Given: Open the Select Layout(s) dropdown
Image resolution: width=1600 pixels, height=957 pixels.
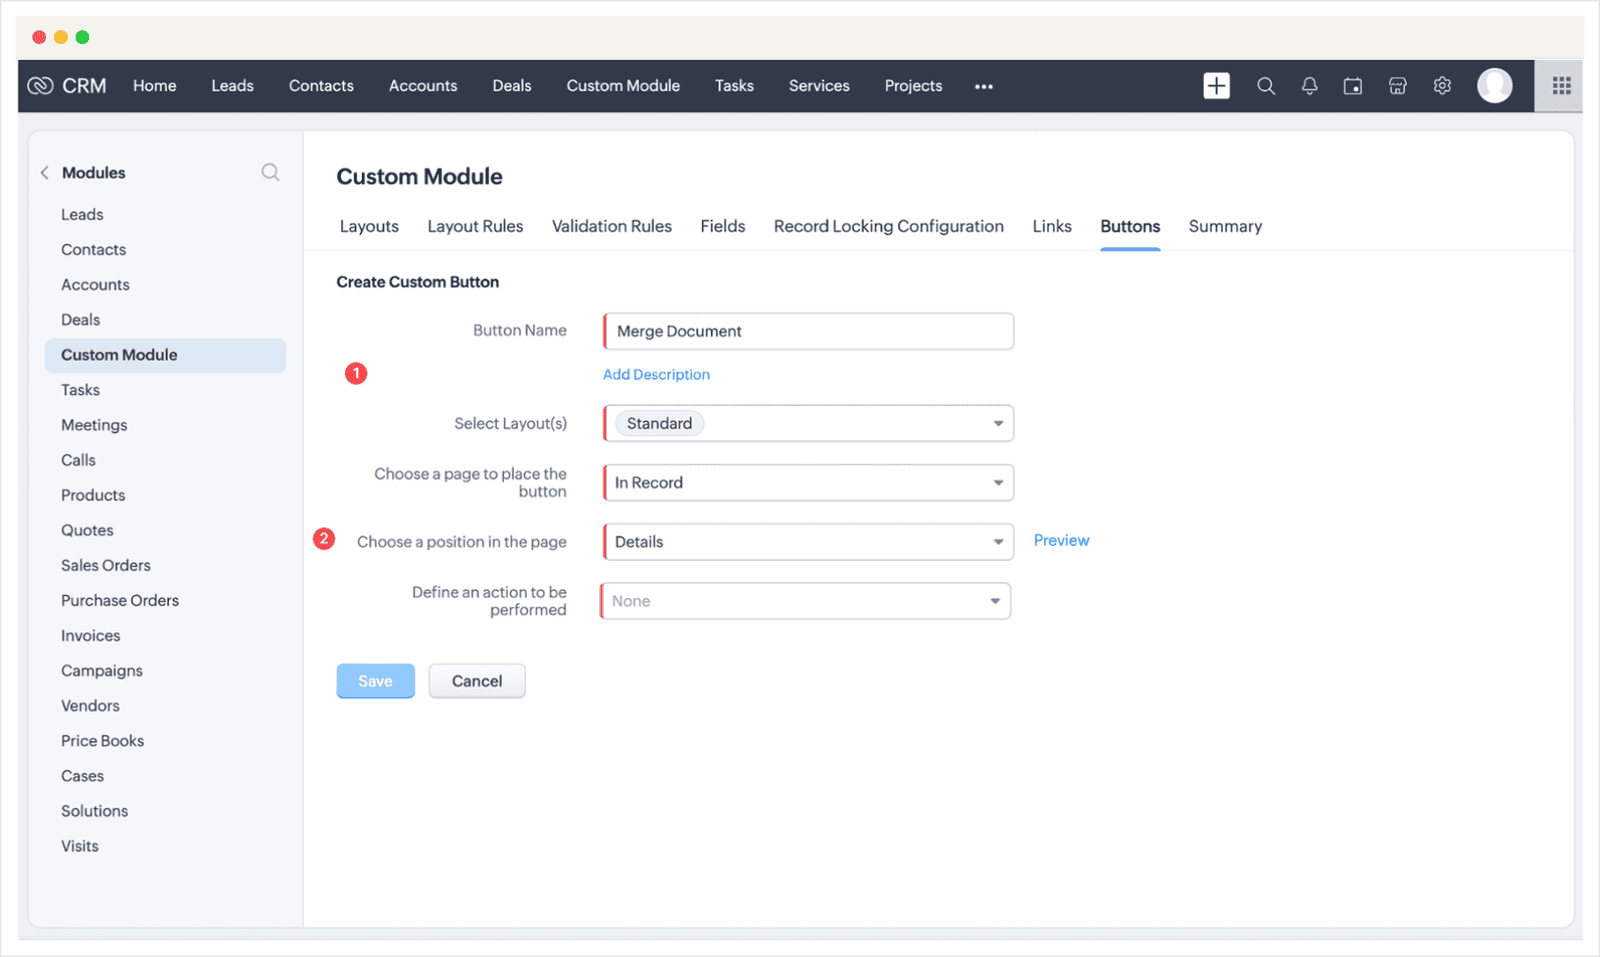Looking at the screenshot, I should tap(808, 423).
